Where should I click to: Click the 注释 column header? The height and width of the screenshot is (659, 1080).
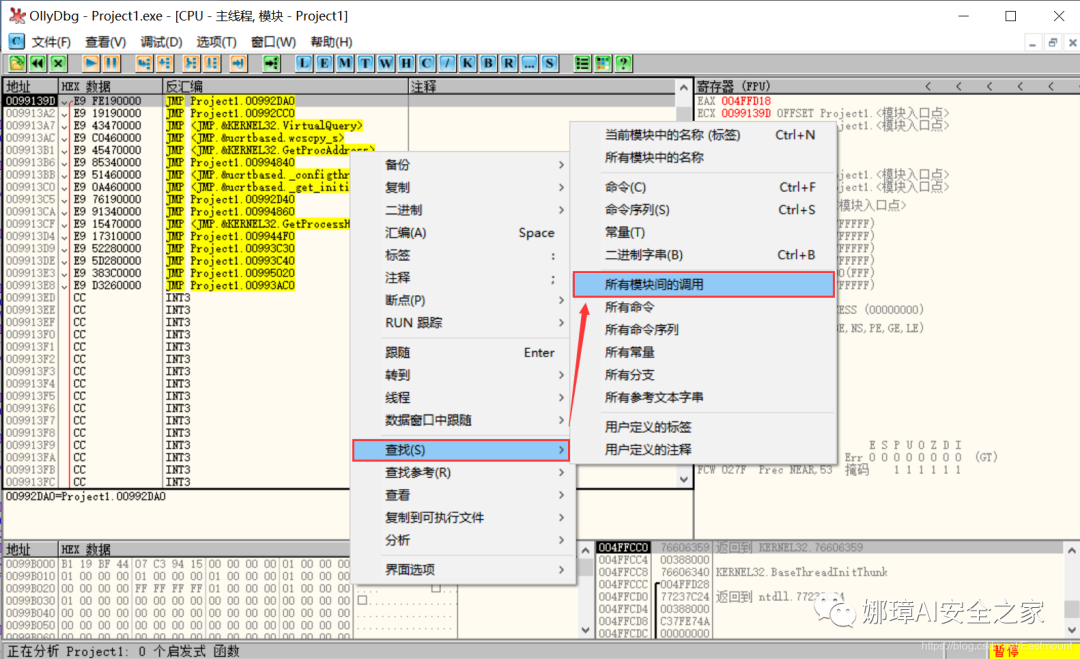point(541,86)
